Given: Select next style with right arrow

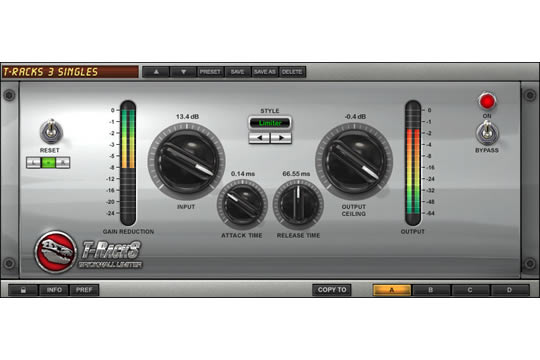Looking at the screenshot, I should 281,138.
